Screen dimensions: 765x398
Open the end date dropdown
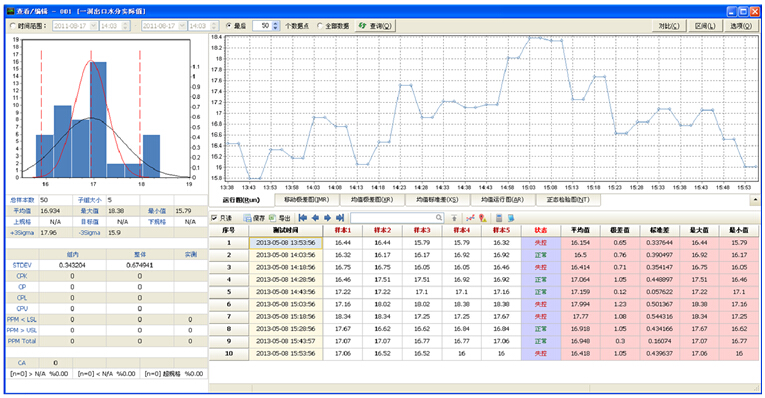point(182,26)
